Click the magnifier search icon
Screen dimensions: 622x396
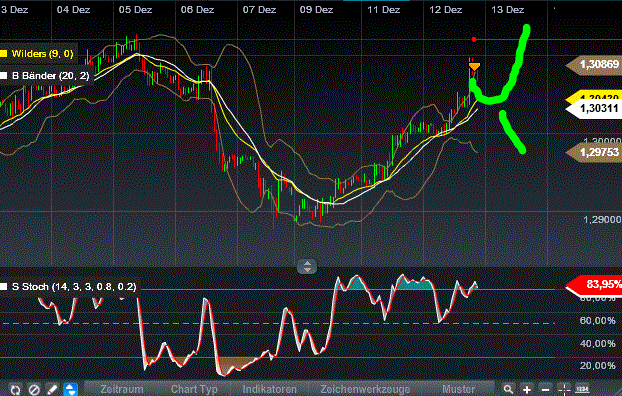click(x=508, y=389)
